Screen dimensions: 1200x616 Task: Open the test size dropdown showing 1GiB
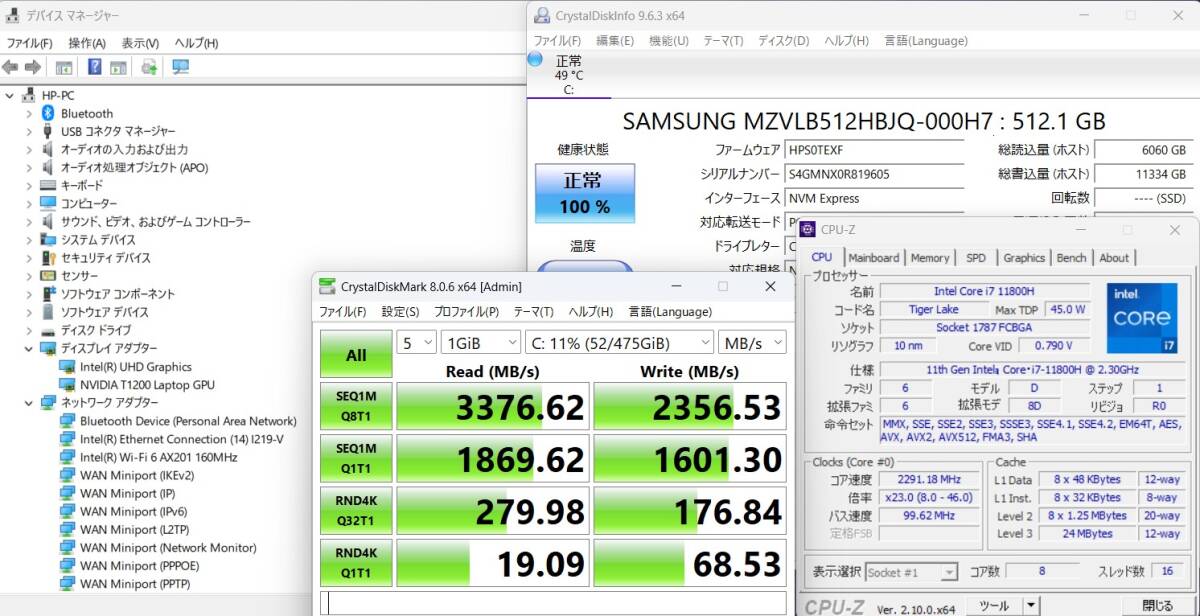tap(480, 342)
